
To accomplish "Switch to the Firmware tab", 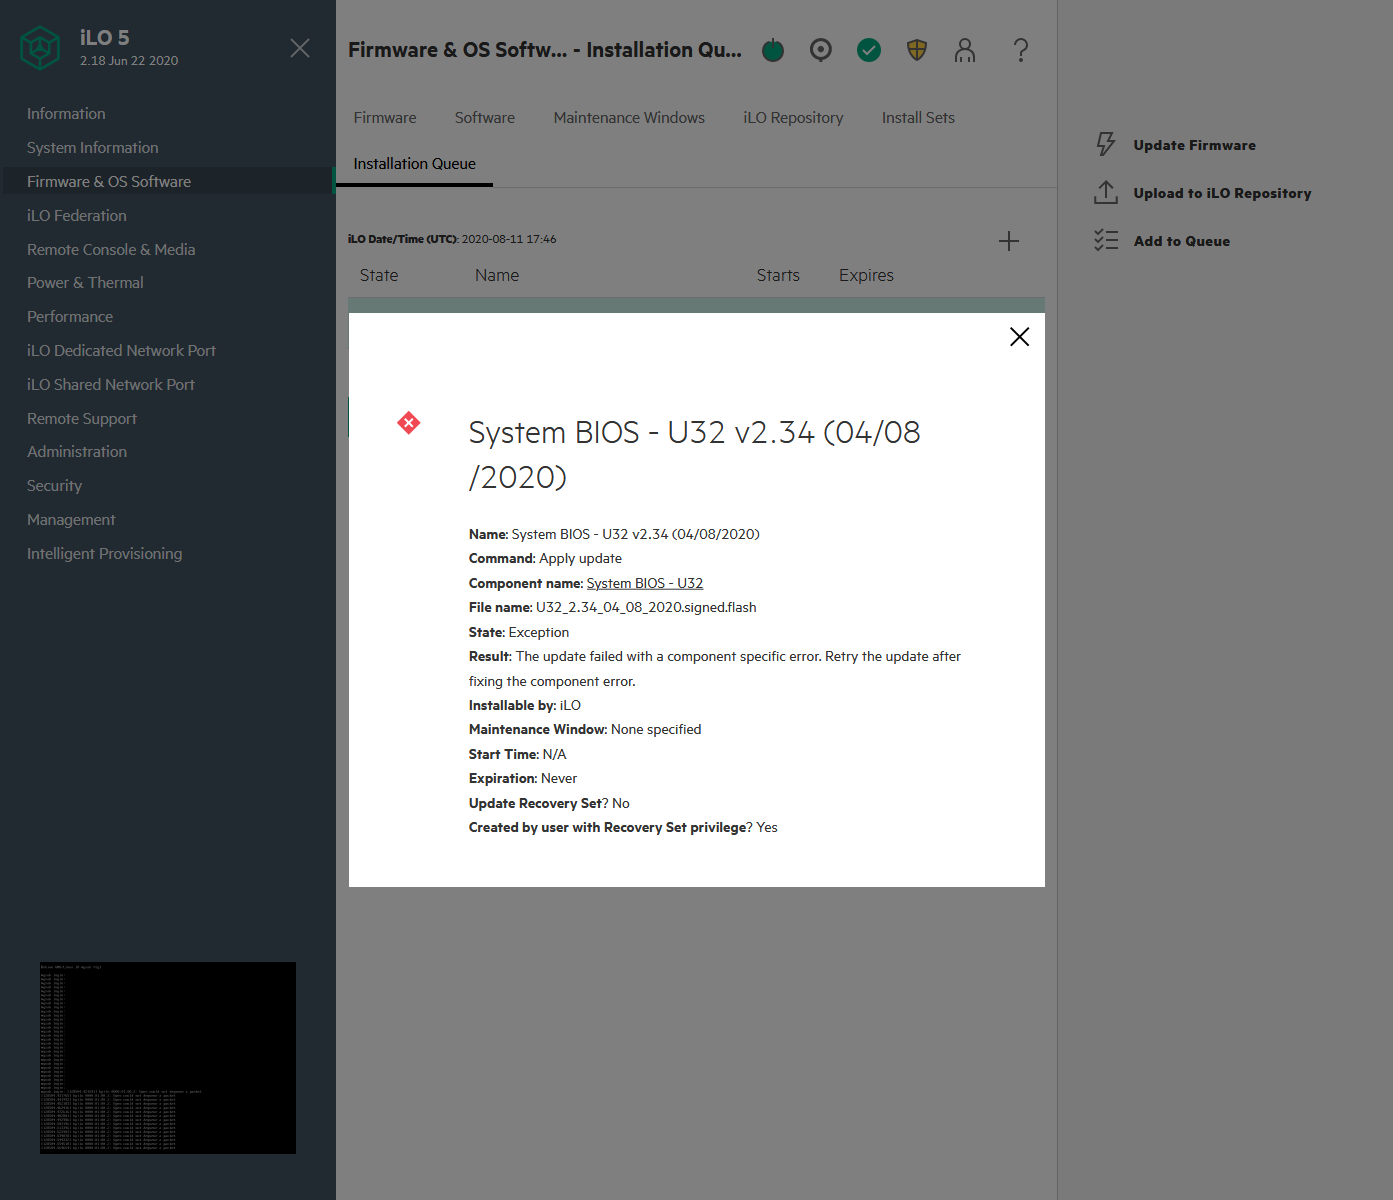I will click(385, 118).
